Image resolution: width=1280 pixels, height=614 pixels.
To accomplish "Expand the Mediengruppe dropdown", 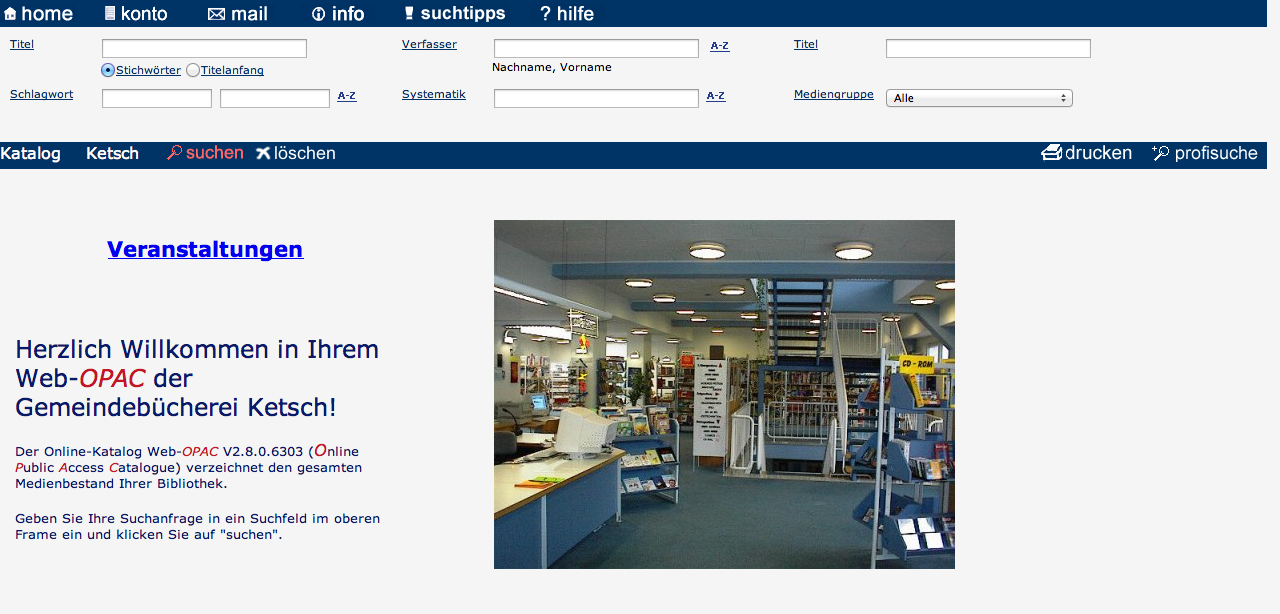I will pos(979,98).
